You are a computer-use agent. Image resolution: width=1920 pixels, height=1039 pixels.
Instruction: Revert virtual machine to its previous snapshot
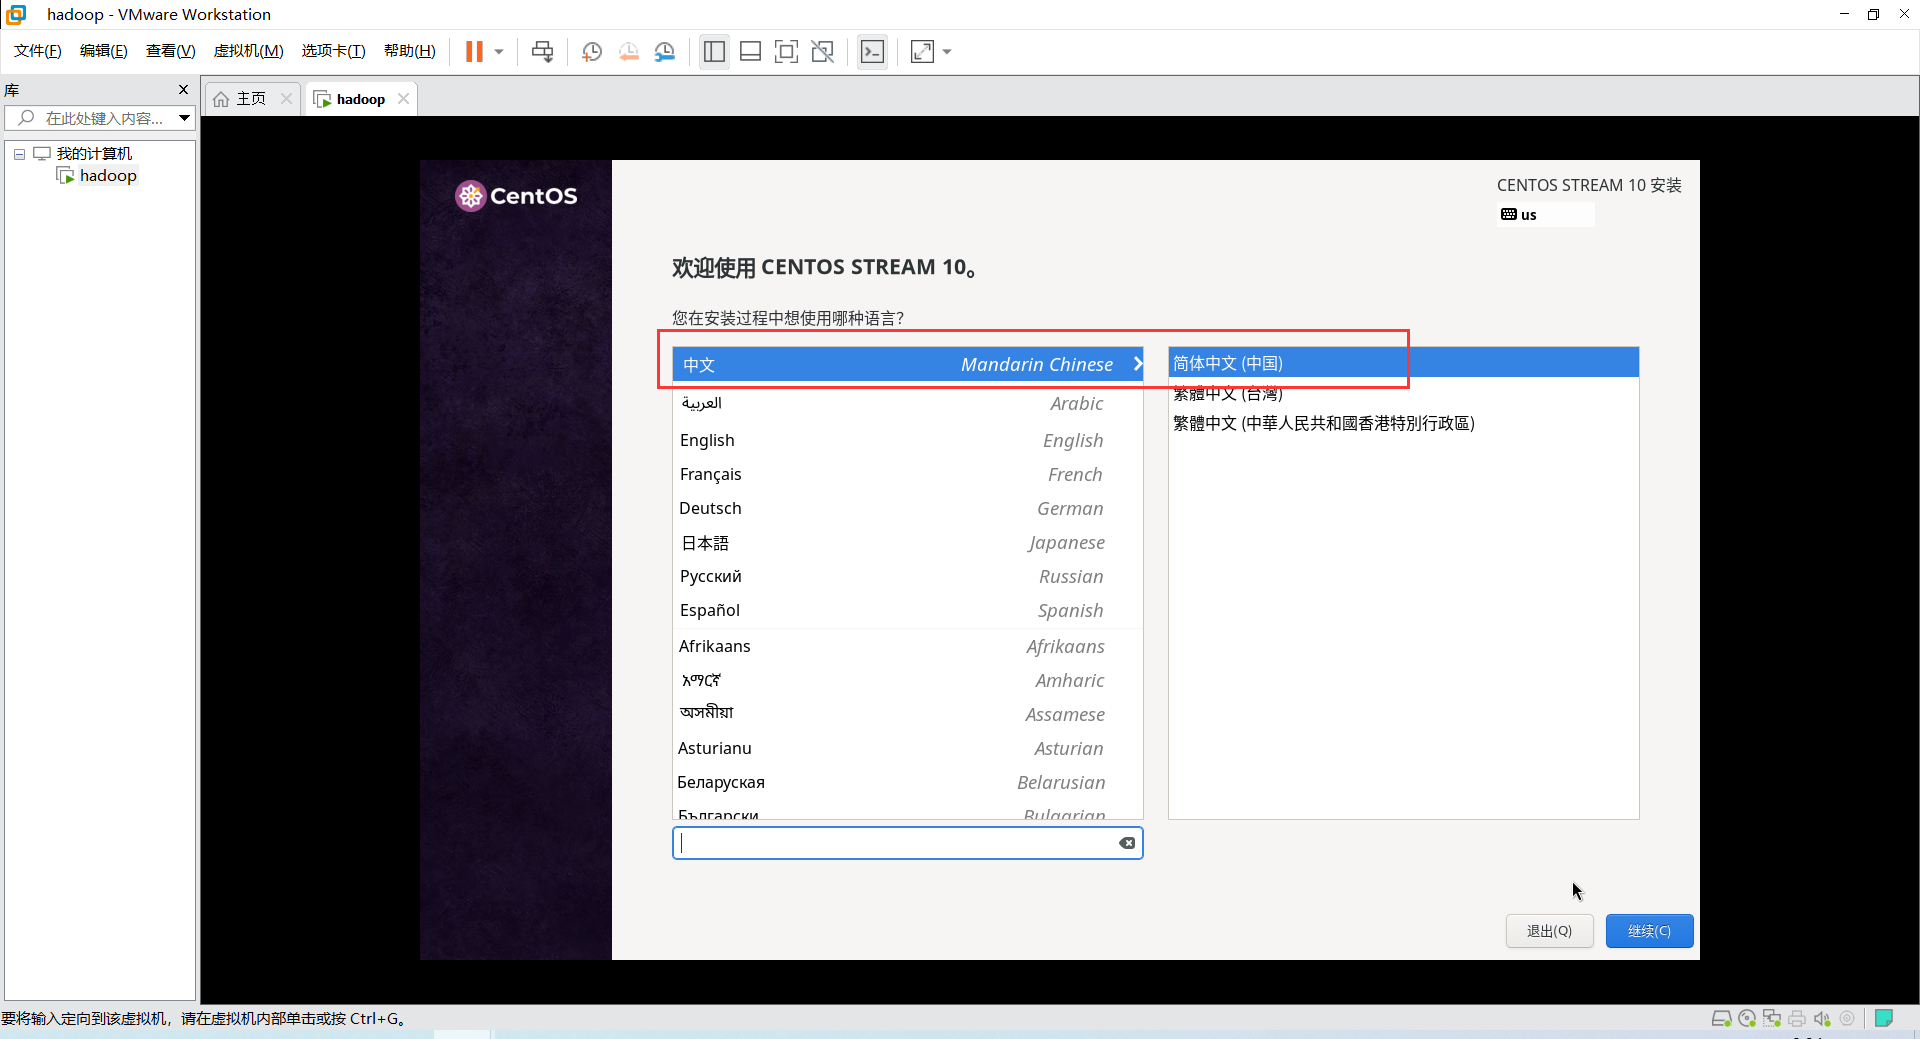628,52
